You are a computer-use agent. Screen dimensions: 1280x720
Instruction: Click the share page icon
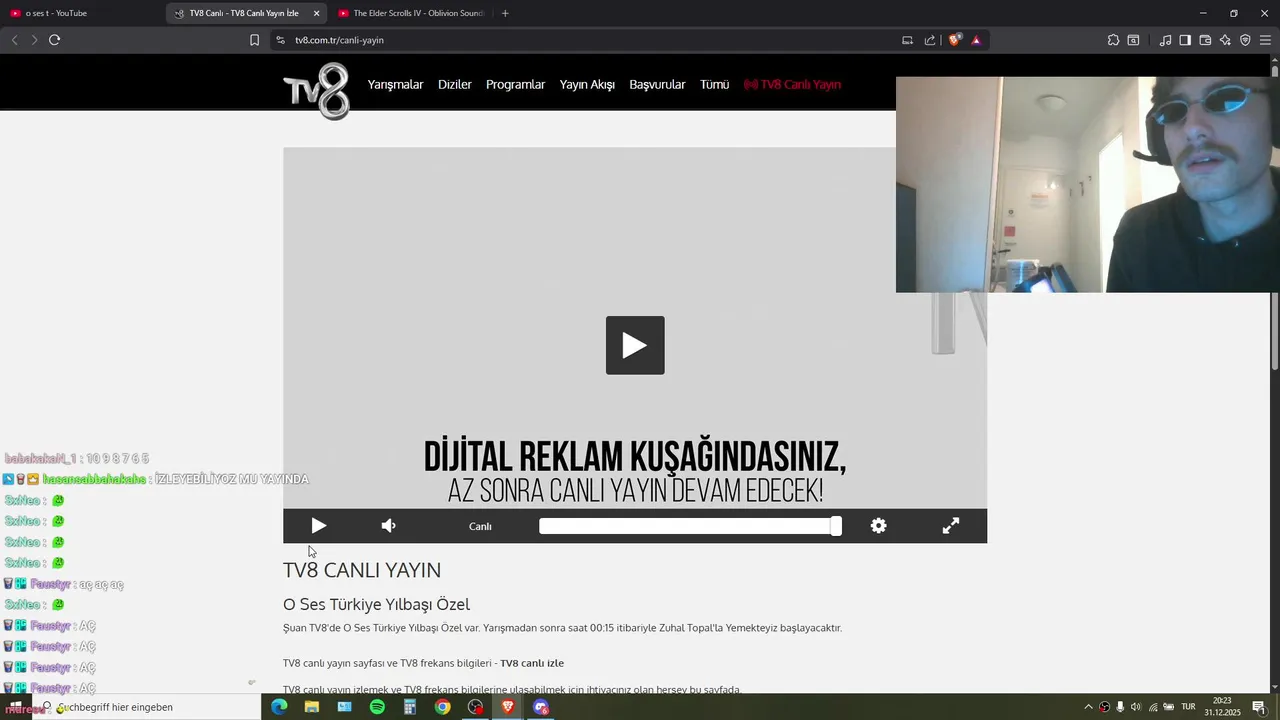pos(930,40)
